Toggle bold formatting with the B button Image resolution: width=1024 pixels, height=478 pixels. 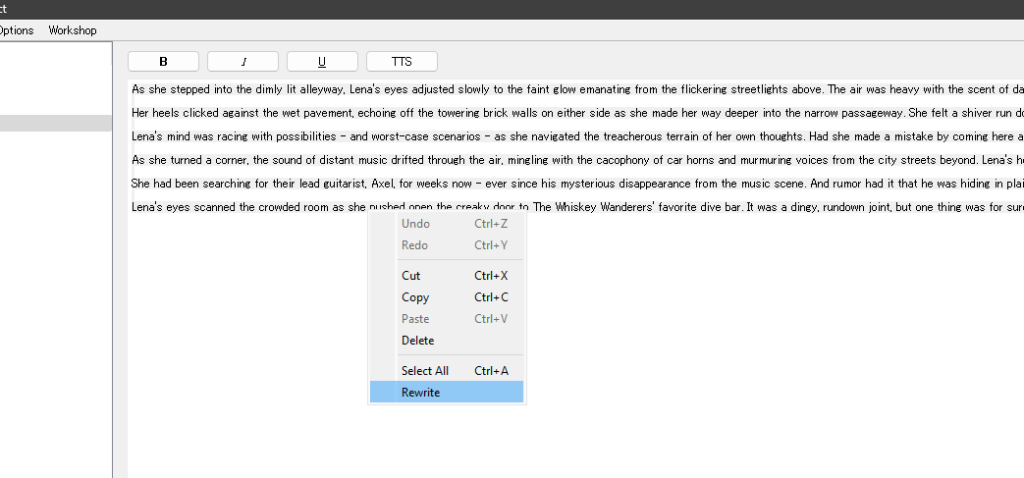163,61
